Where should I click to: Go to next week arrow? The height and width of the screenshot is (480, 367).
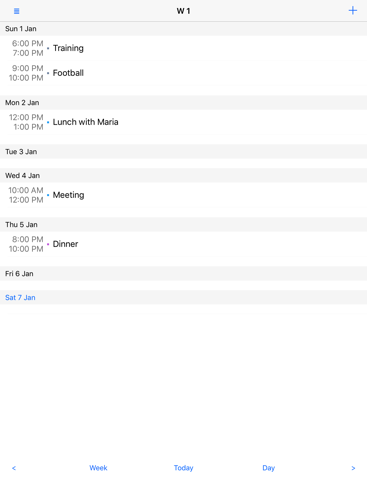click(353, 468)
